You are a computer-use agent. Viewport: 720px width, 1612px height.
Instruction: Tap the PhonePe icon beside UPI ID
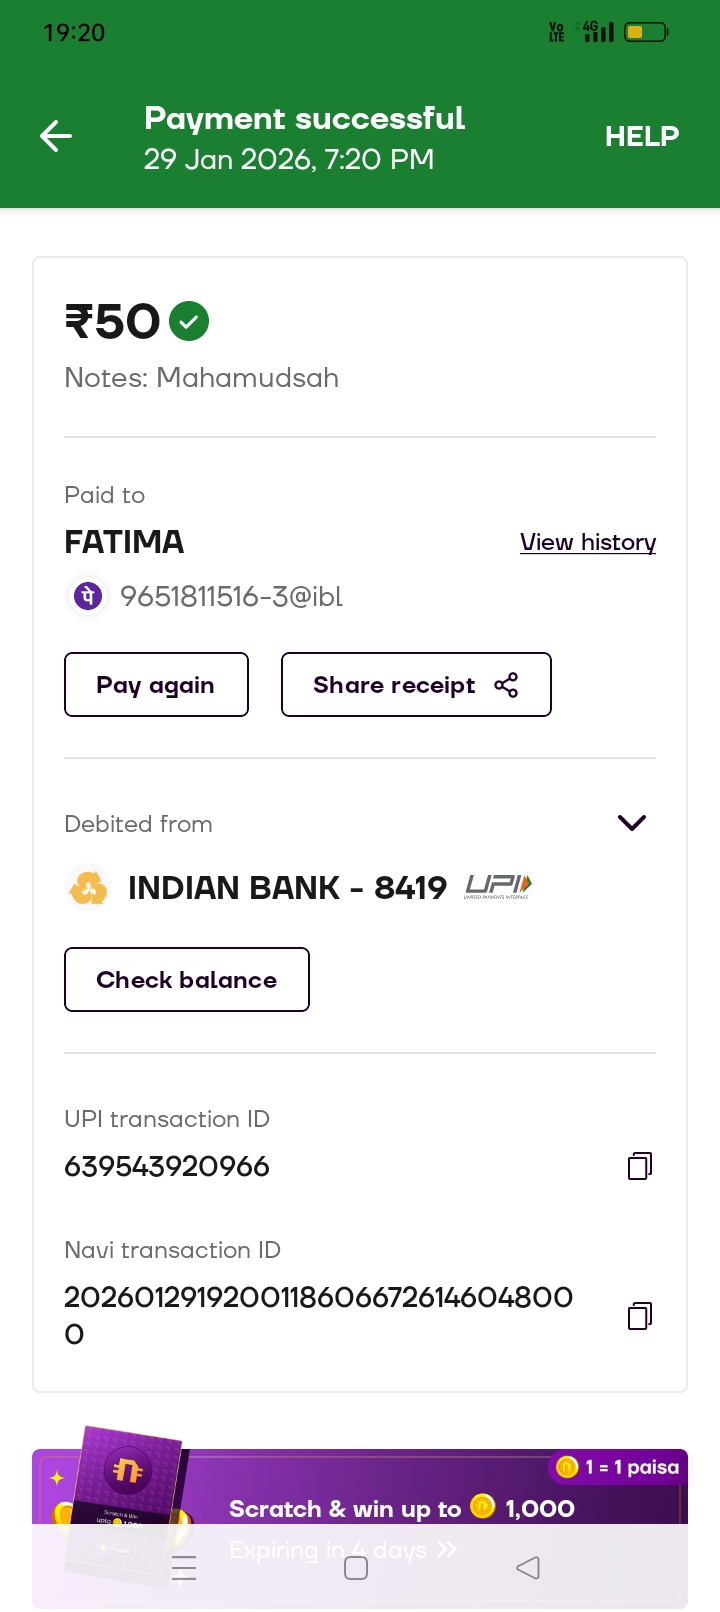(87, 597)
